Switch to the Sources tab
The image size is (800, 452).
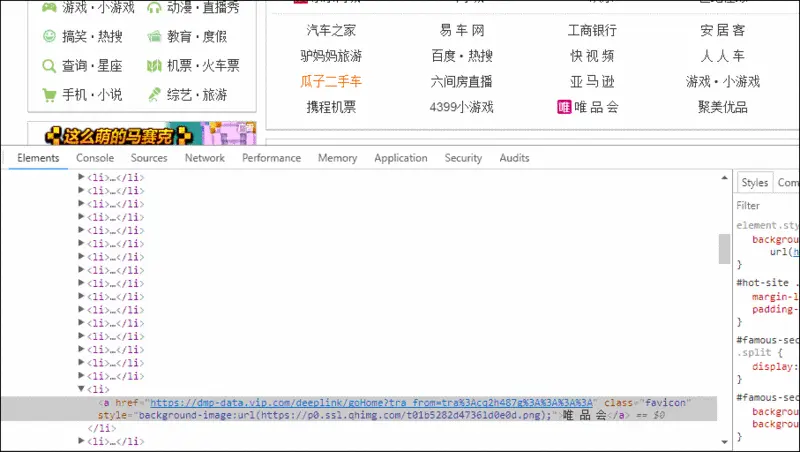(x=149, y=158)
